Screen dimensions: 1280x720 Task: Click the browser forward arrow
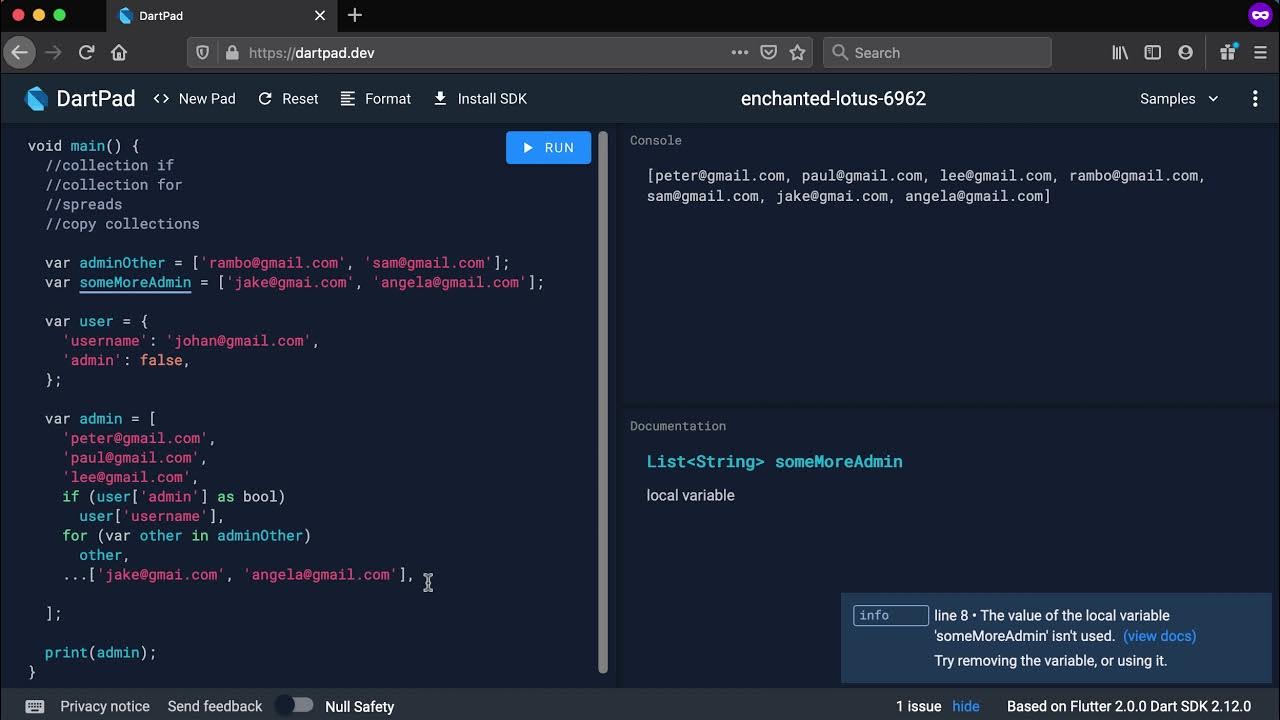click(53, 52)
